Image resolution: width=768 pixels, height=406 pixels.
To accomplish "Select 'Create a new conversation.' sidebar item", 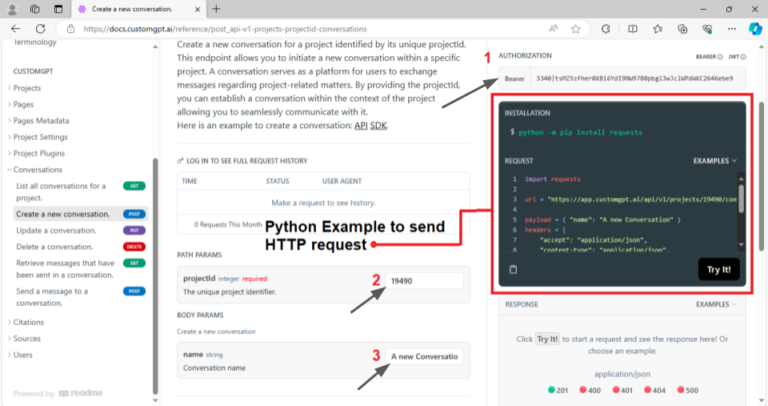I will pos(81,214).
